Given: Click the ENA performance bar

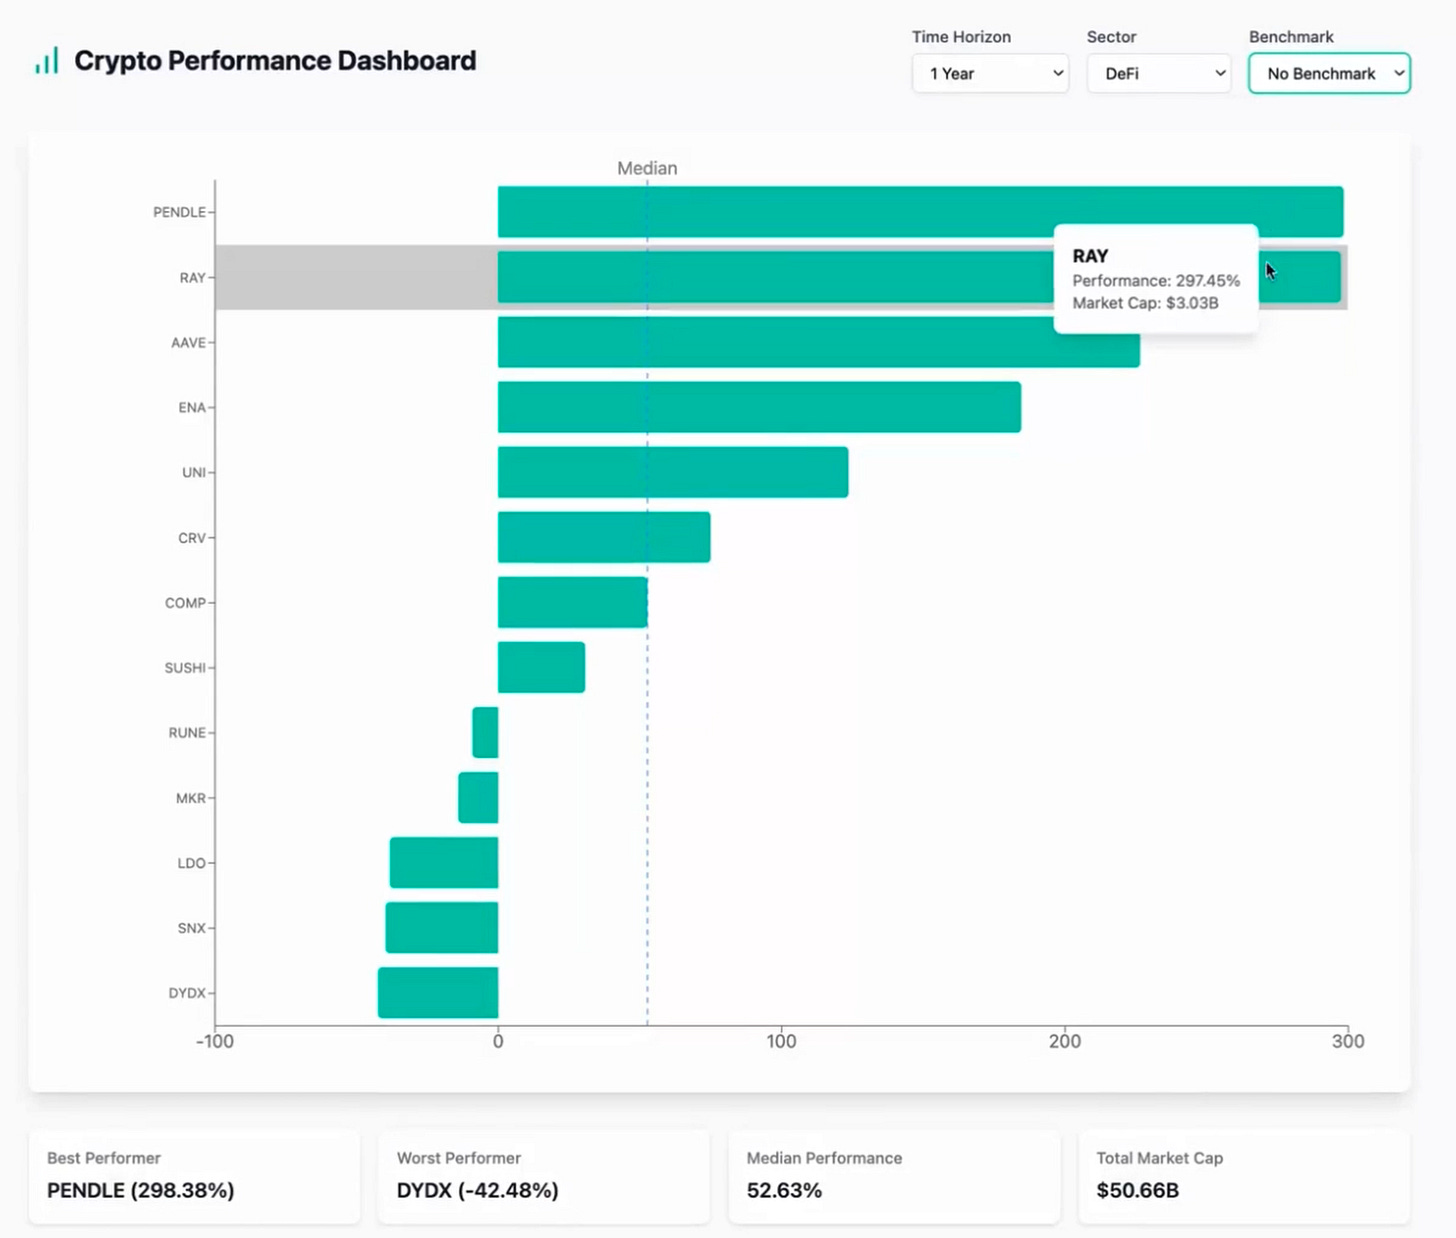Looking at the screenshot, I should 759,407.
